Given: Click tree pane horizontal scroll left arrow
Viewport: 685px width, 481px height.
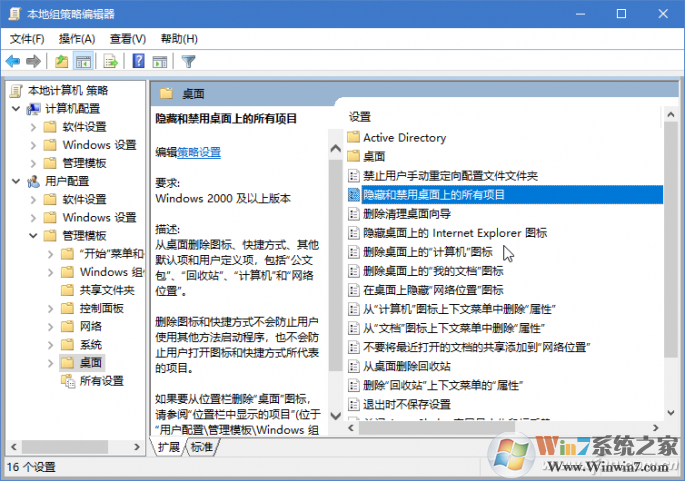Looking at the screenshot, I should pyautogui.click(x=14, y=447).
